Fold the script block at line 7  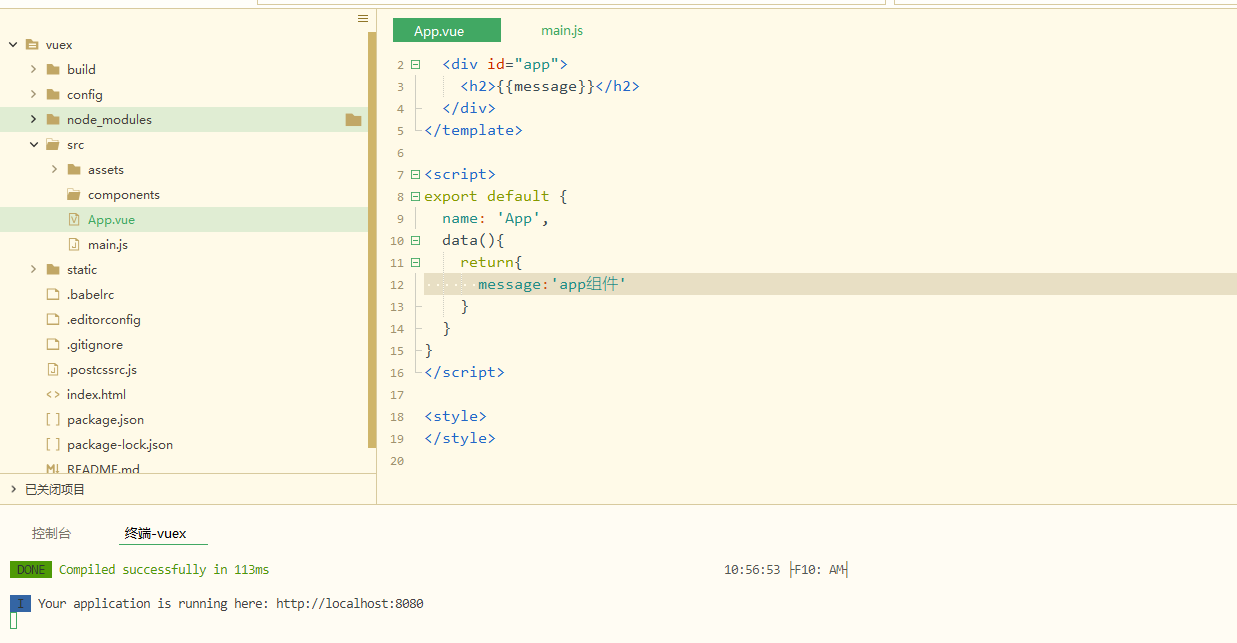click(415, 174)
